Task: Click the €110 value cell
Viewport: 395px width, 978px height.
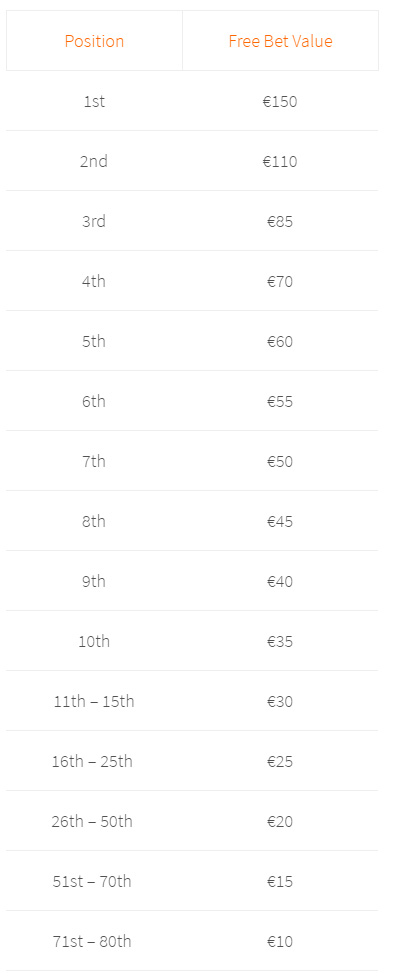Action: (x=280, y=162)
